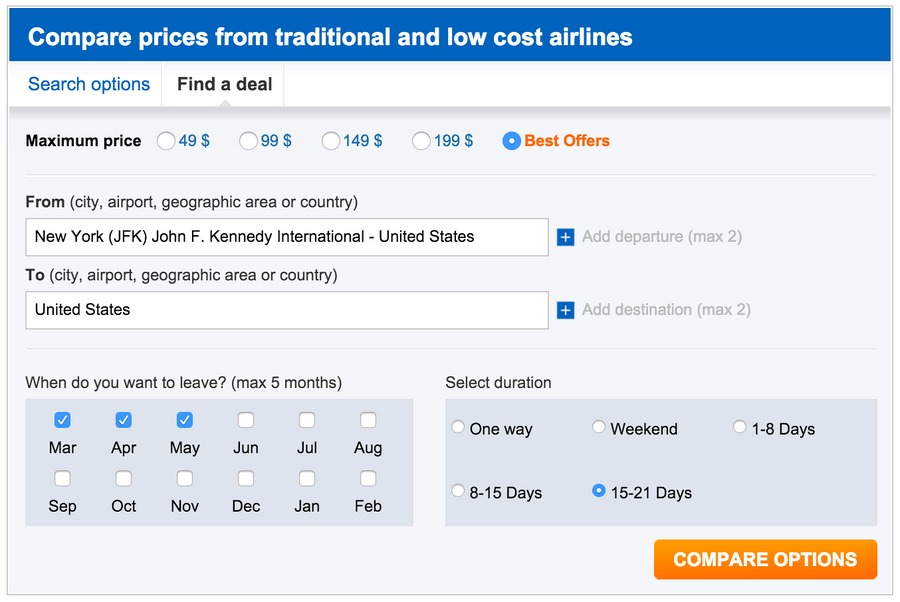Click the COMPARE OPTIONS button
The image size is (900, 602).
click(x=765, y=559)
